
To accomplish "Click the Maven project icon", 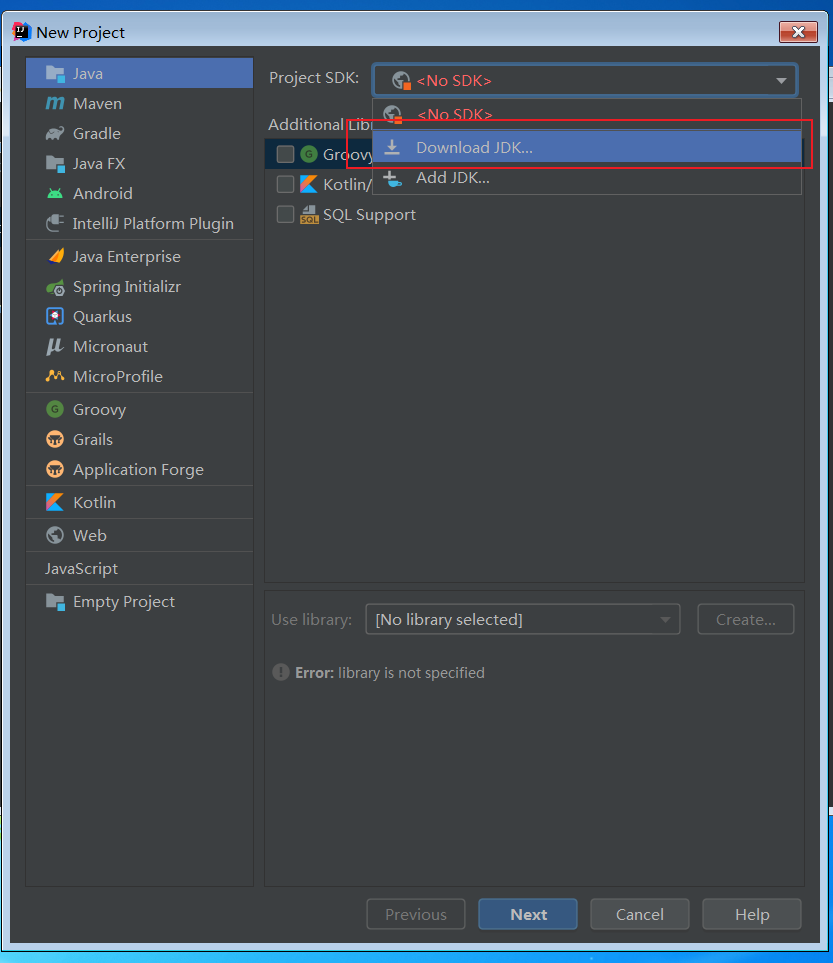I will coord(55,104).
